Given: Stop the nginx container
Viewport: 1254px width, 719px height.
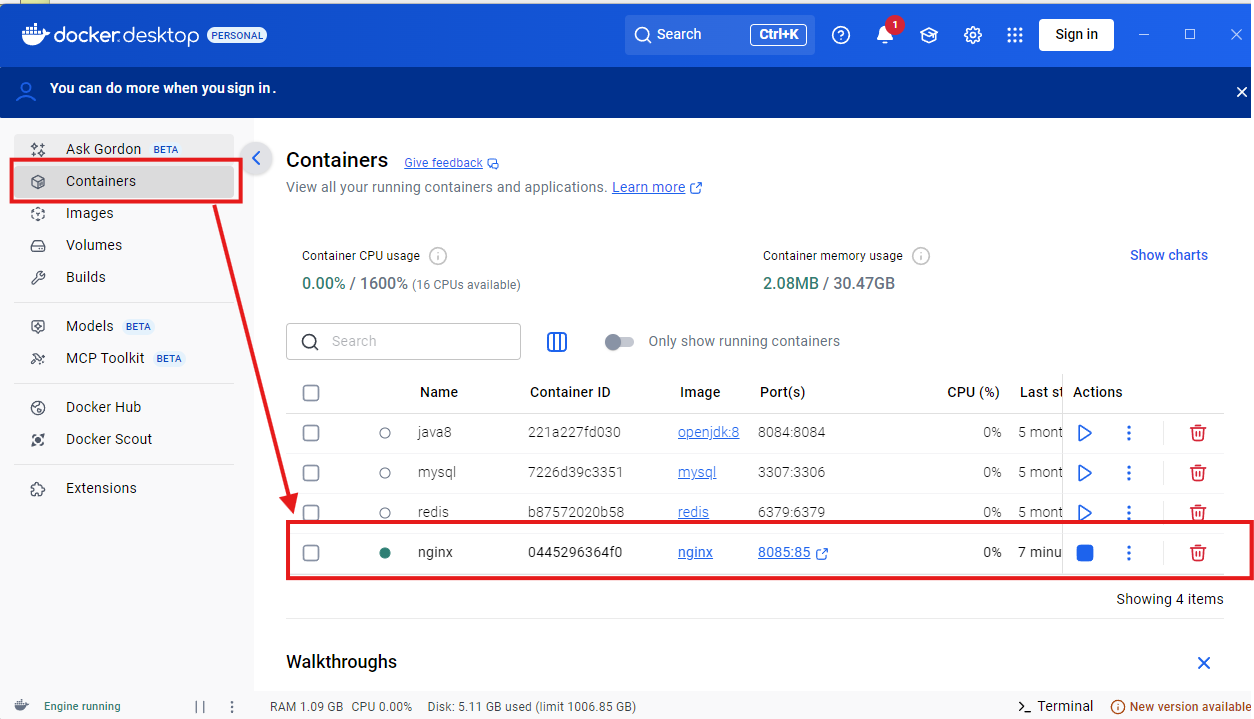Looking at the screenshot, I should (1085, 553).
